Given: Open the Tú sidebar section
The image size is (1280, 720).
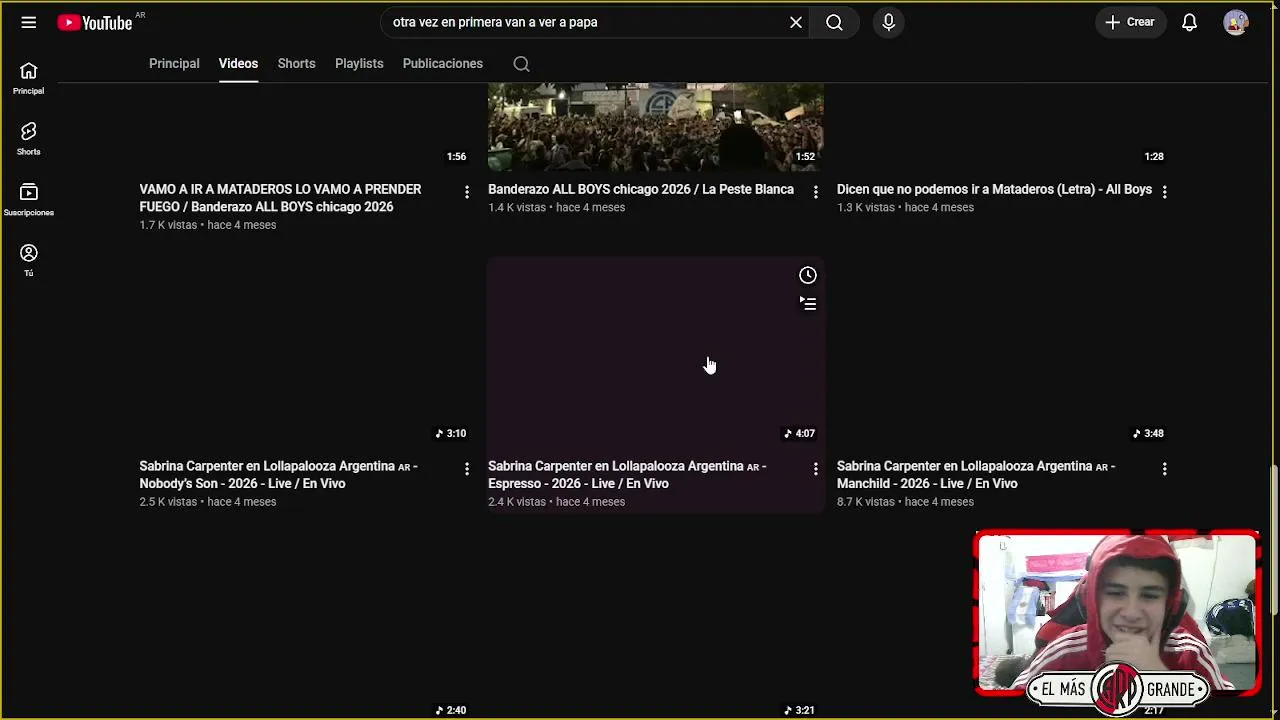Looking at the screenshot, I should [28, 260].
